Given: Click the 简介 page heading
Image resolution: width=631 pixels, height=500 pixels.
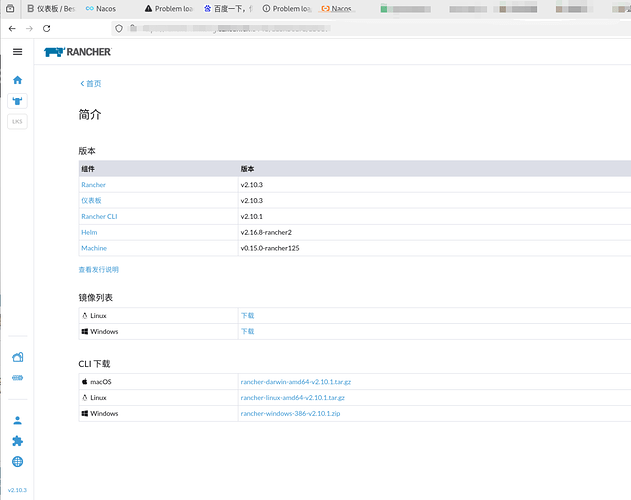Looking at the screenshot, I should pyautogui.click(x=90, y=115).
